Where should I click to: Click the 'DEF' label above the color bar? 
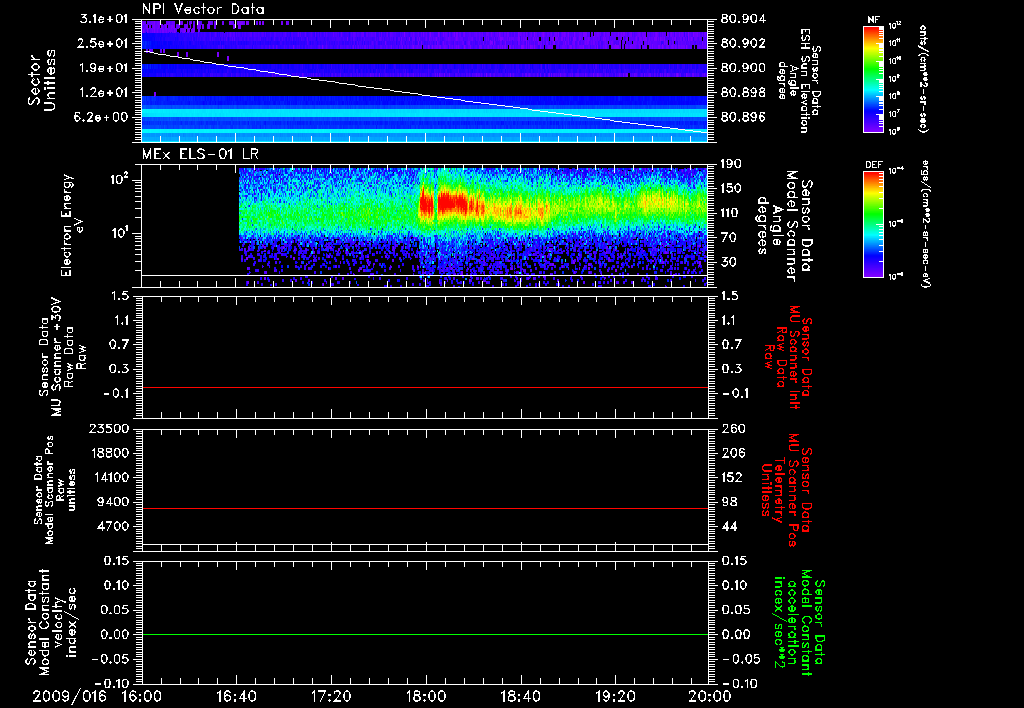click(x=873, y=165)
